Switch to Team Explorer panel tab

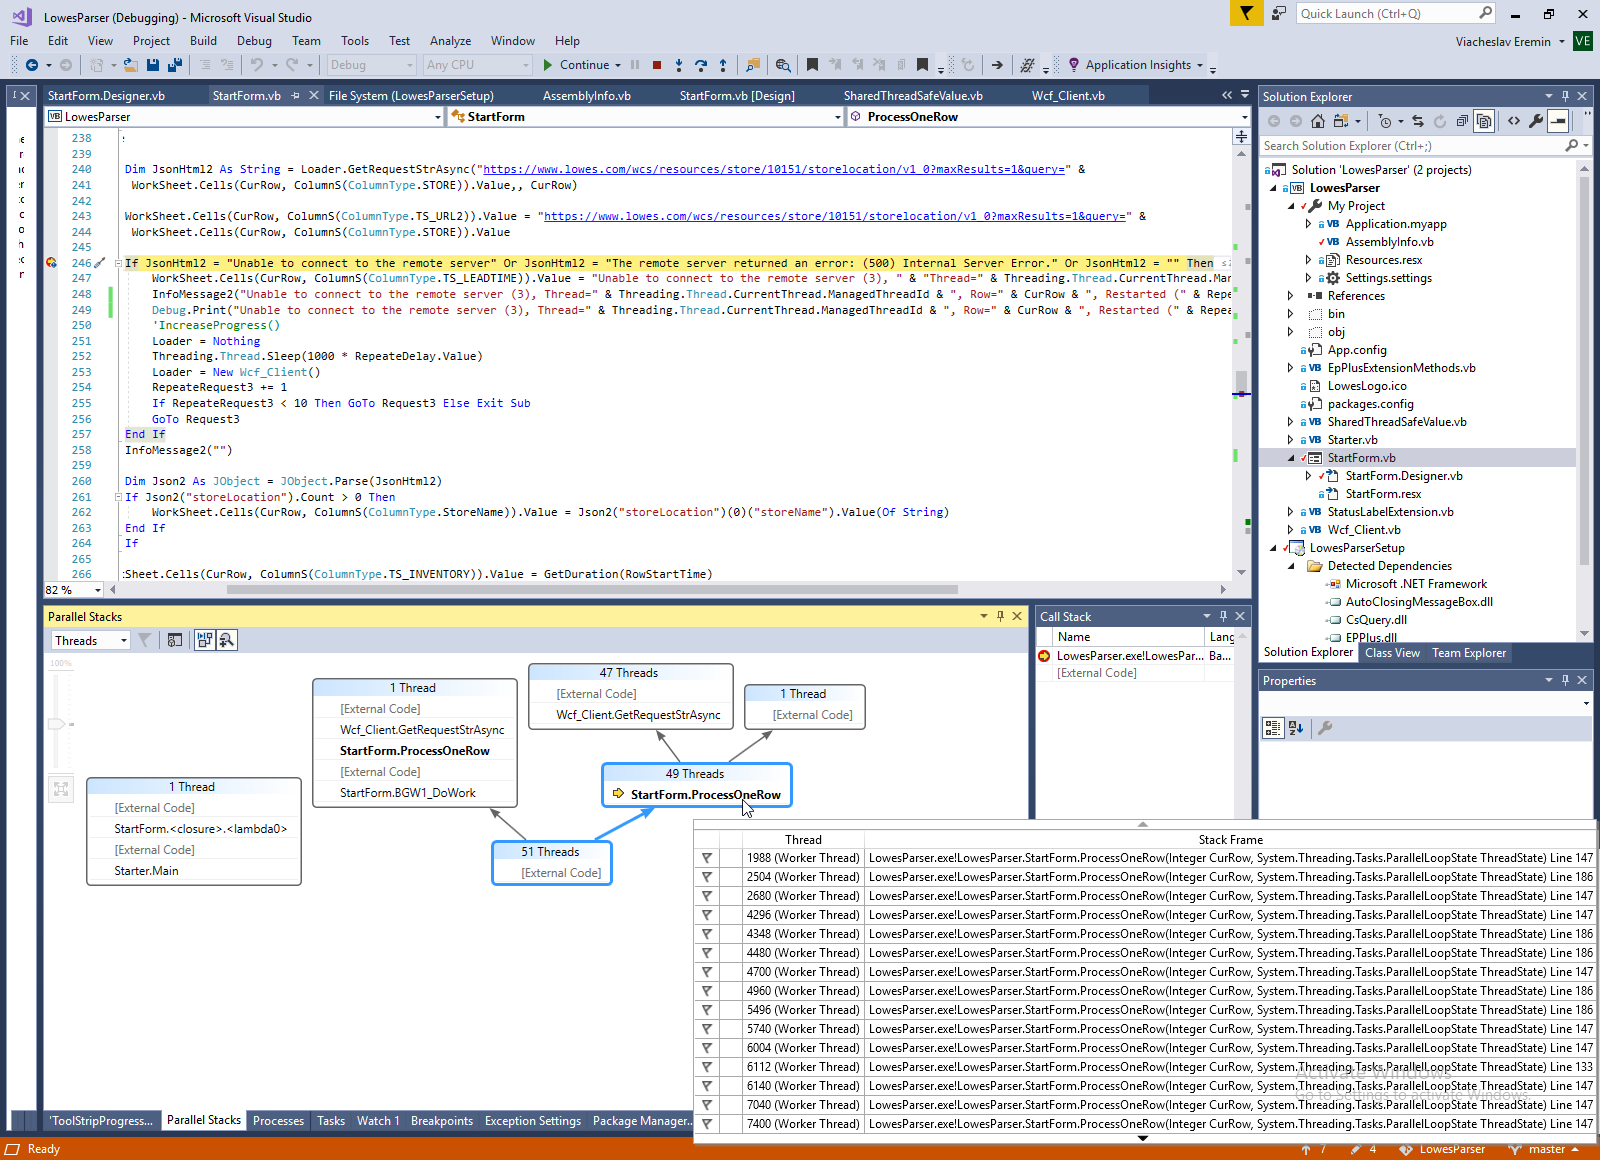tap(1468, 653)
